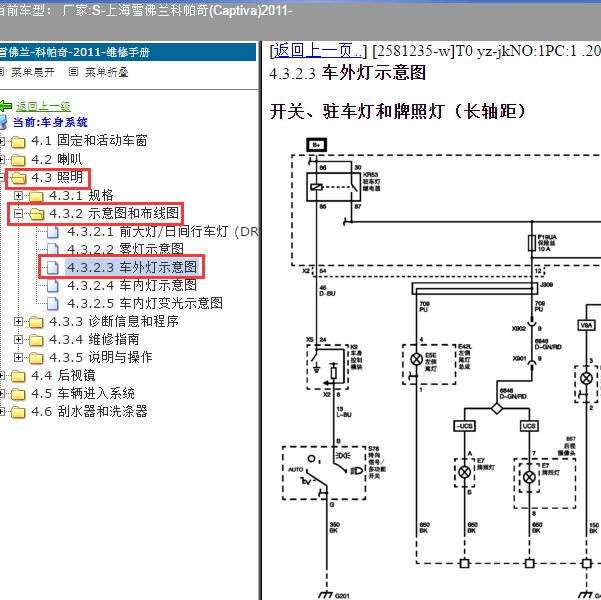Viewport: 601px width, 600px height.
Task: Select tree item 4.3.1 规格
Action: click(x=81, y=195)
